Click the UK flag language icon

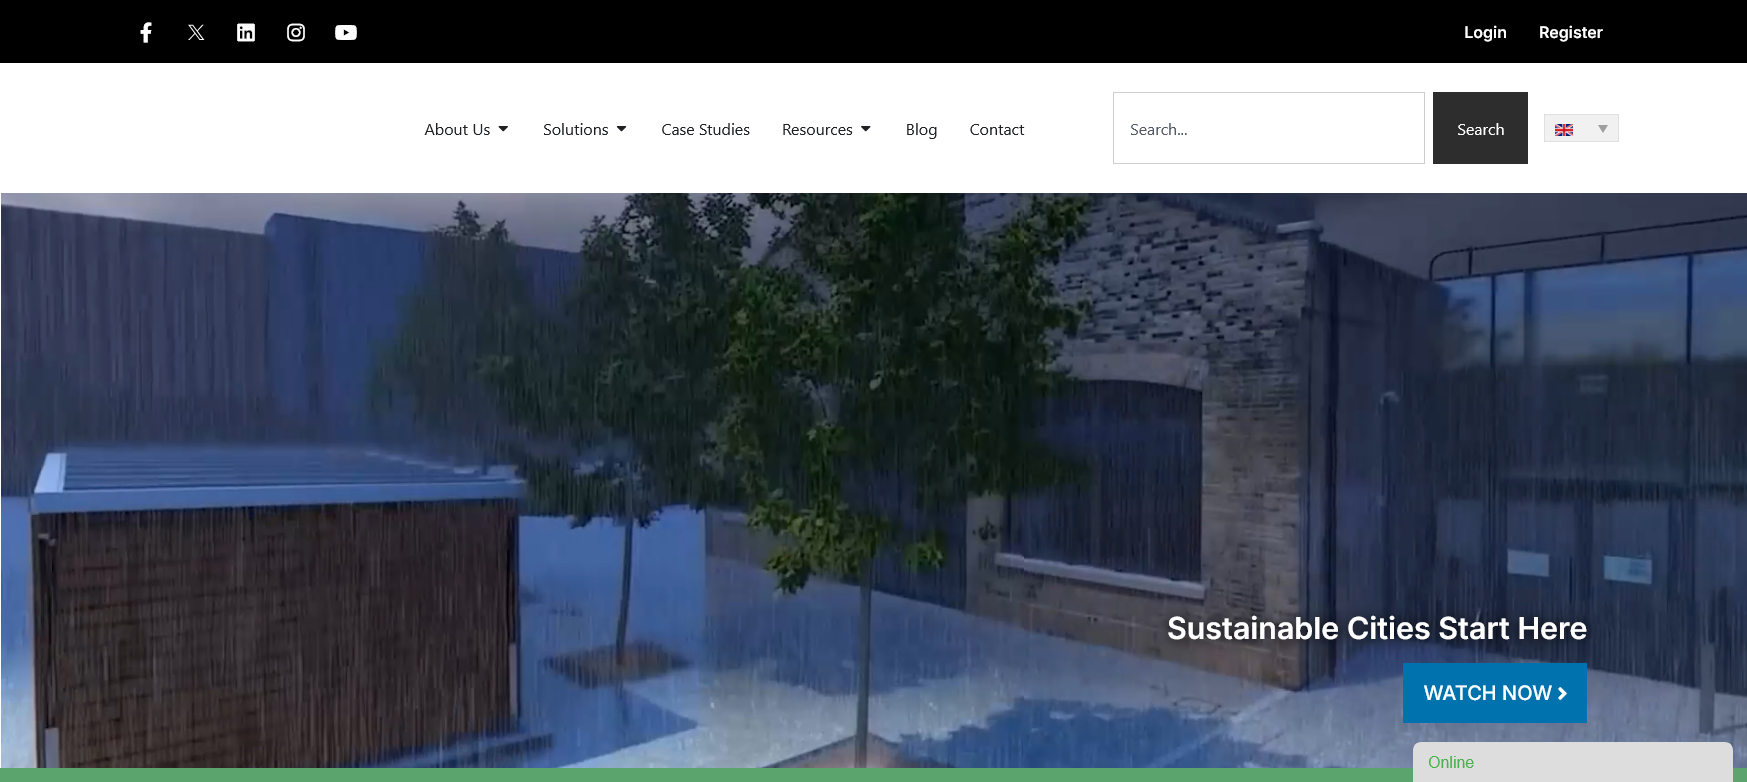point(1564,129)
